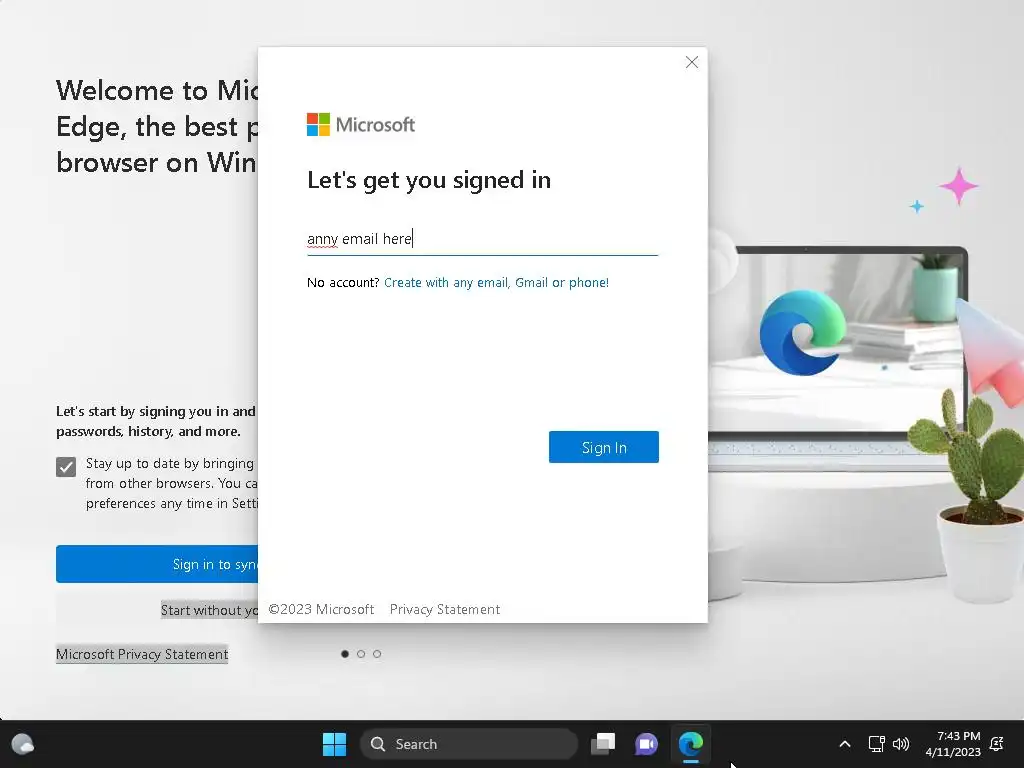Image resolution: width=1024 pixels, height=768 pixels.
Task: Open network status tray icon
Action: tap(876, 744)
